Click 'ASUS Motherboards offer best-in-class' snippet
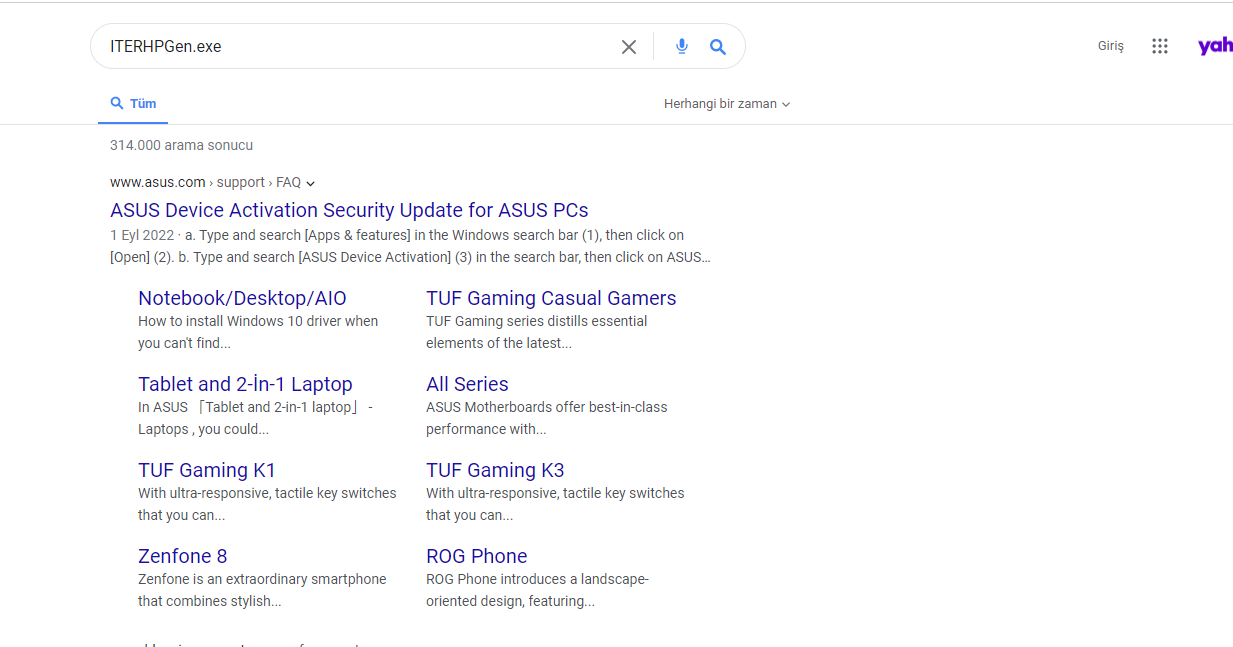1233x647 pixels. 546,418
